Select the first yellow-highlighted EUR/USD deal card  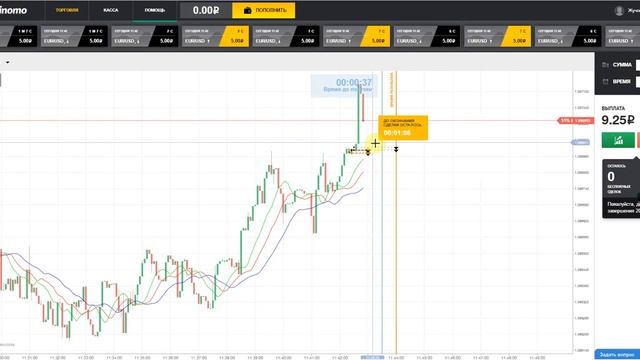(216, 36)
